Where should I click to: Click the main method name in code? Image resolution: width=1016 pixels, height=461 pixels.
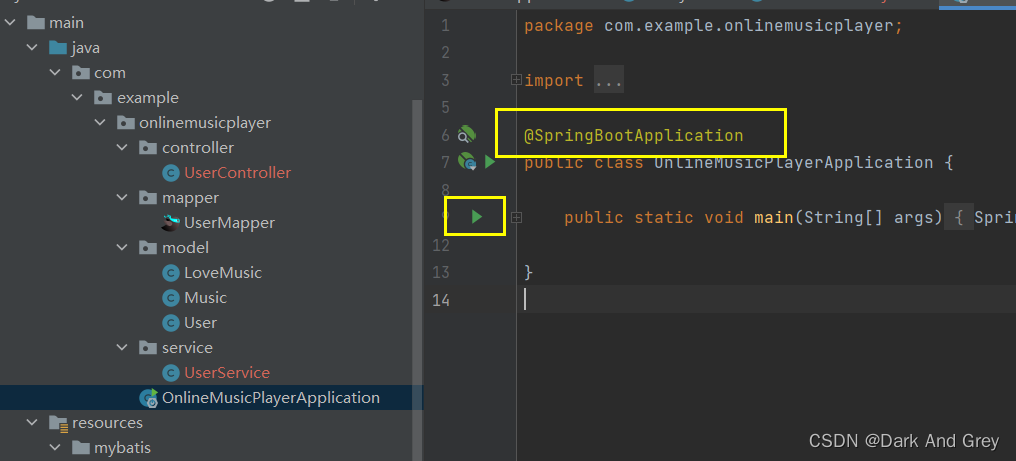point(774,217)
